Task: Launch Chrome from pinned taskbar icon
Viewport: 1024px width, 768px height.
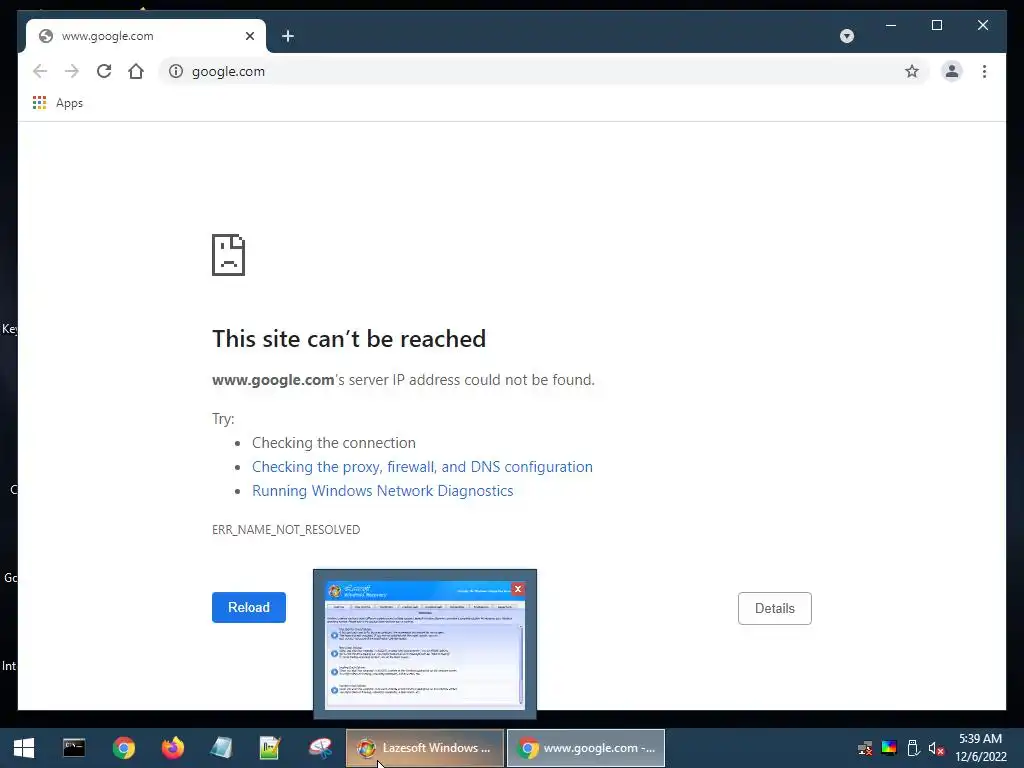Action: [123, 748]
